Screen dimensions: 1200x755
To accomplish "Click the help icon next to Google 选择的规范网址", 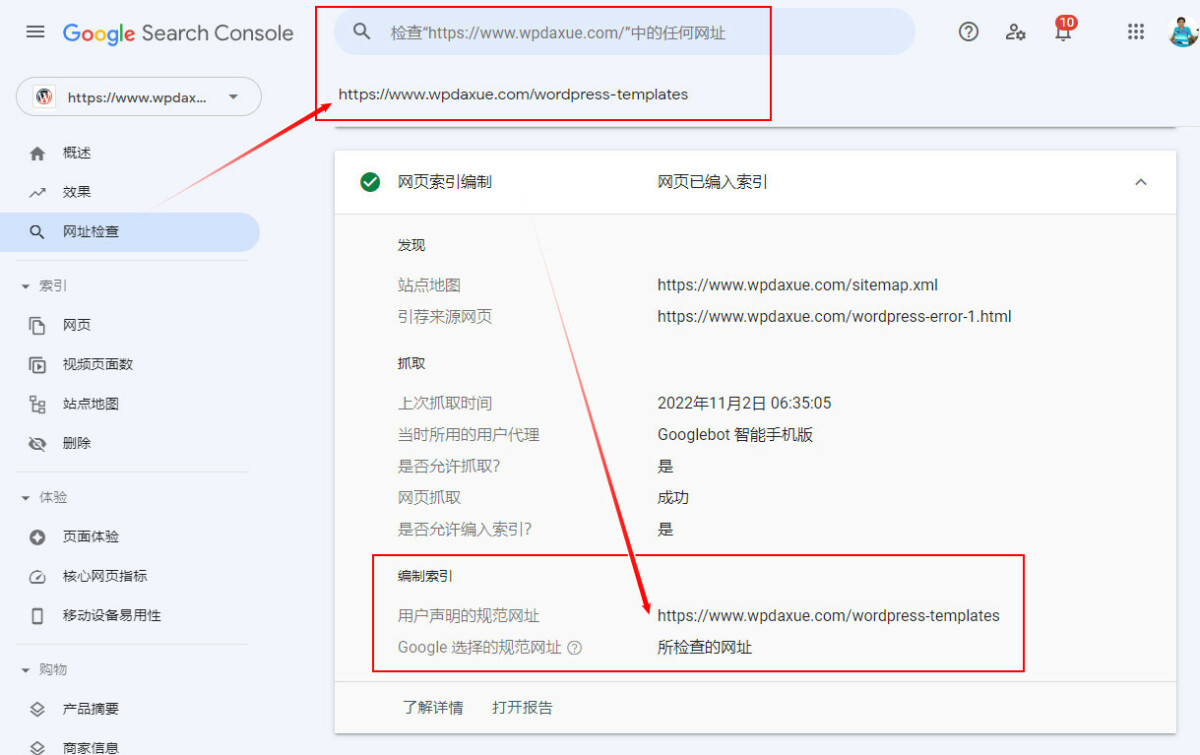I will (574, 648).
